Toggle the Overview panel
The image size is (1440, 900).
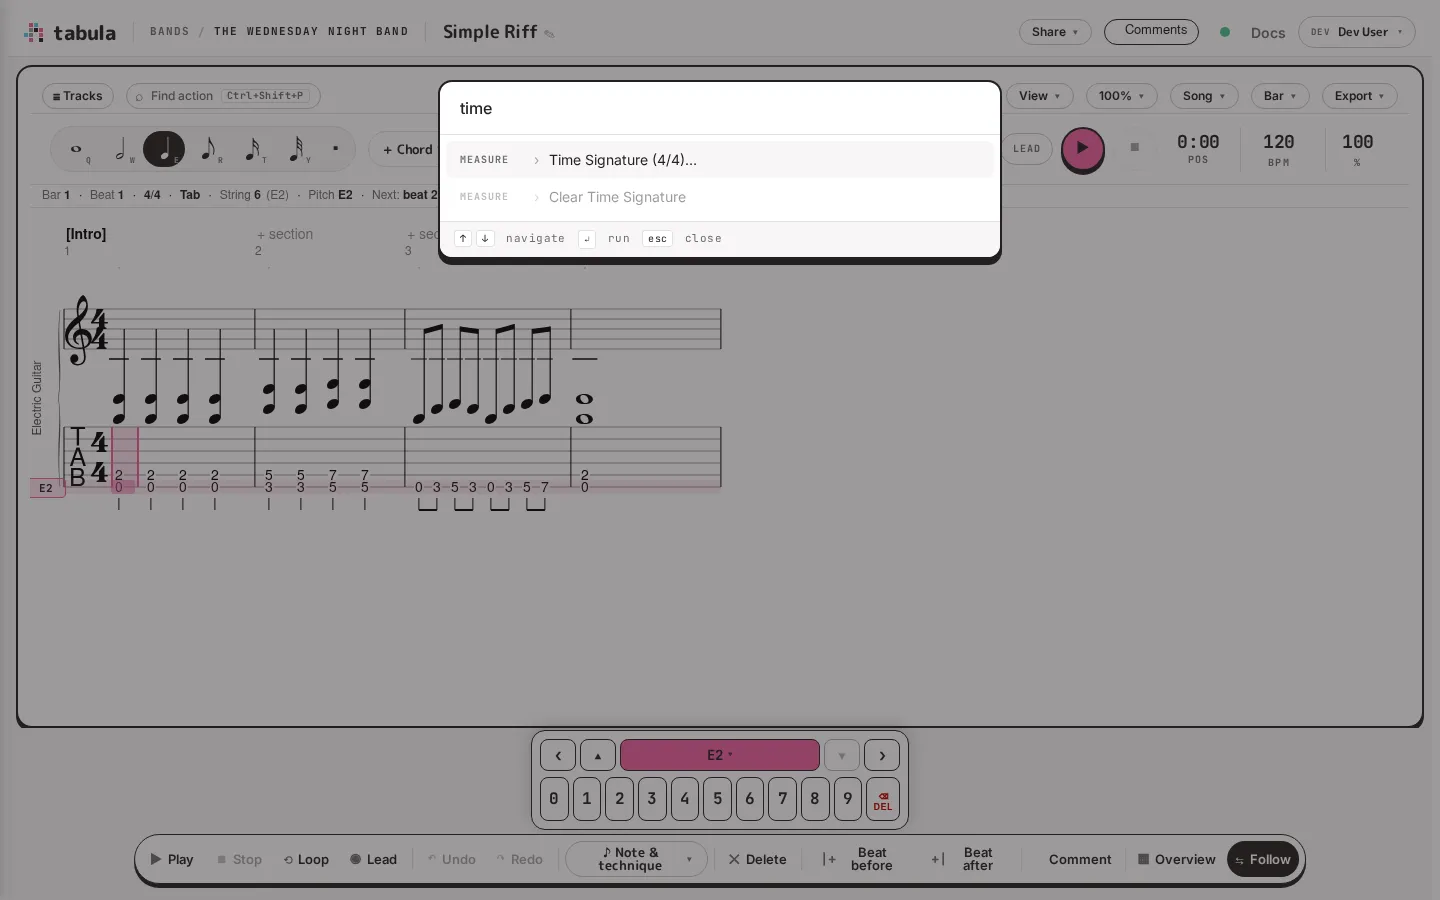pos(1177,859)
